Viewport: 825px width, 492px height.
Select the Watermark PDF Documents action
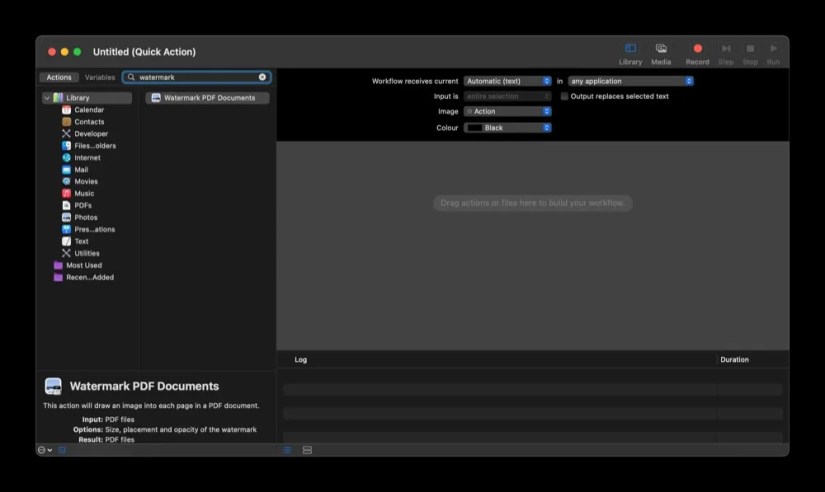coord(207,98)
